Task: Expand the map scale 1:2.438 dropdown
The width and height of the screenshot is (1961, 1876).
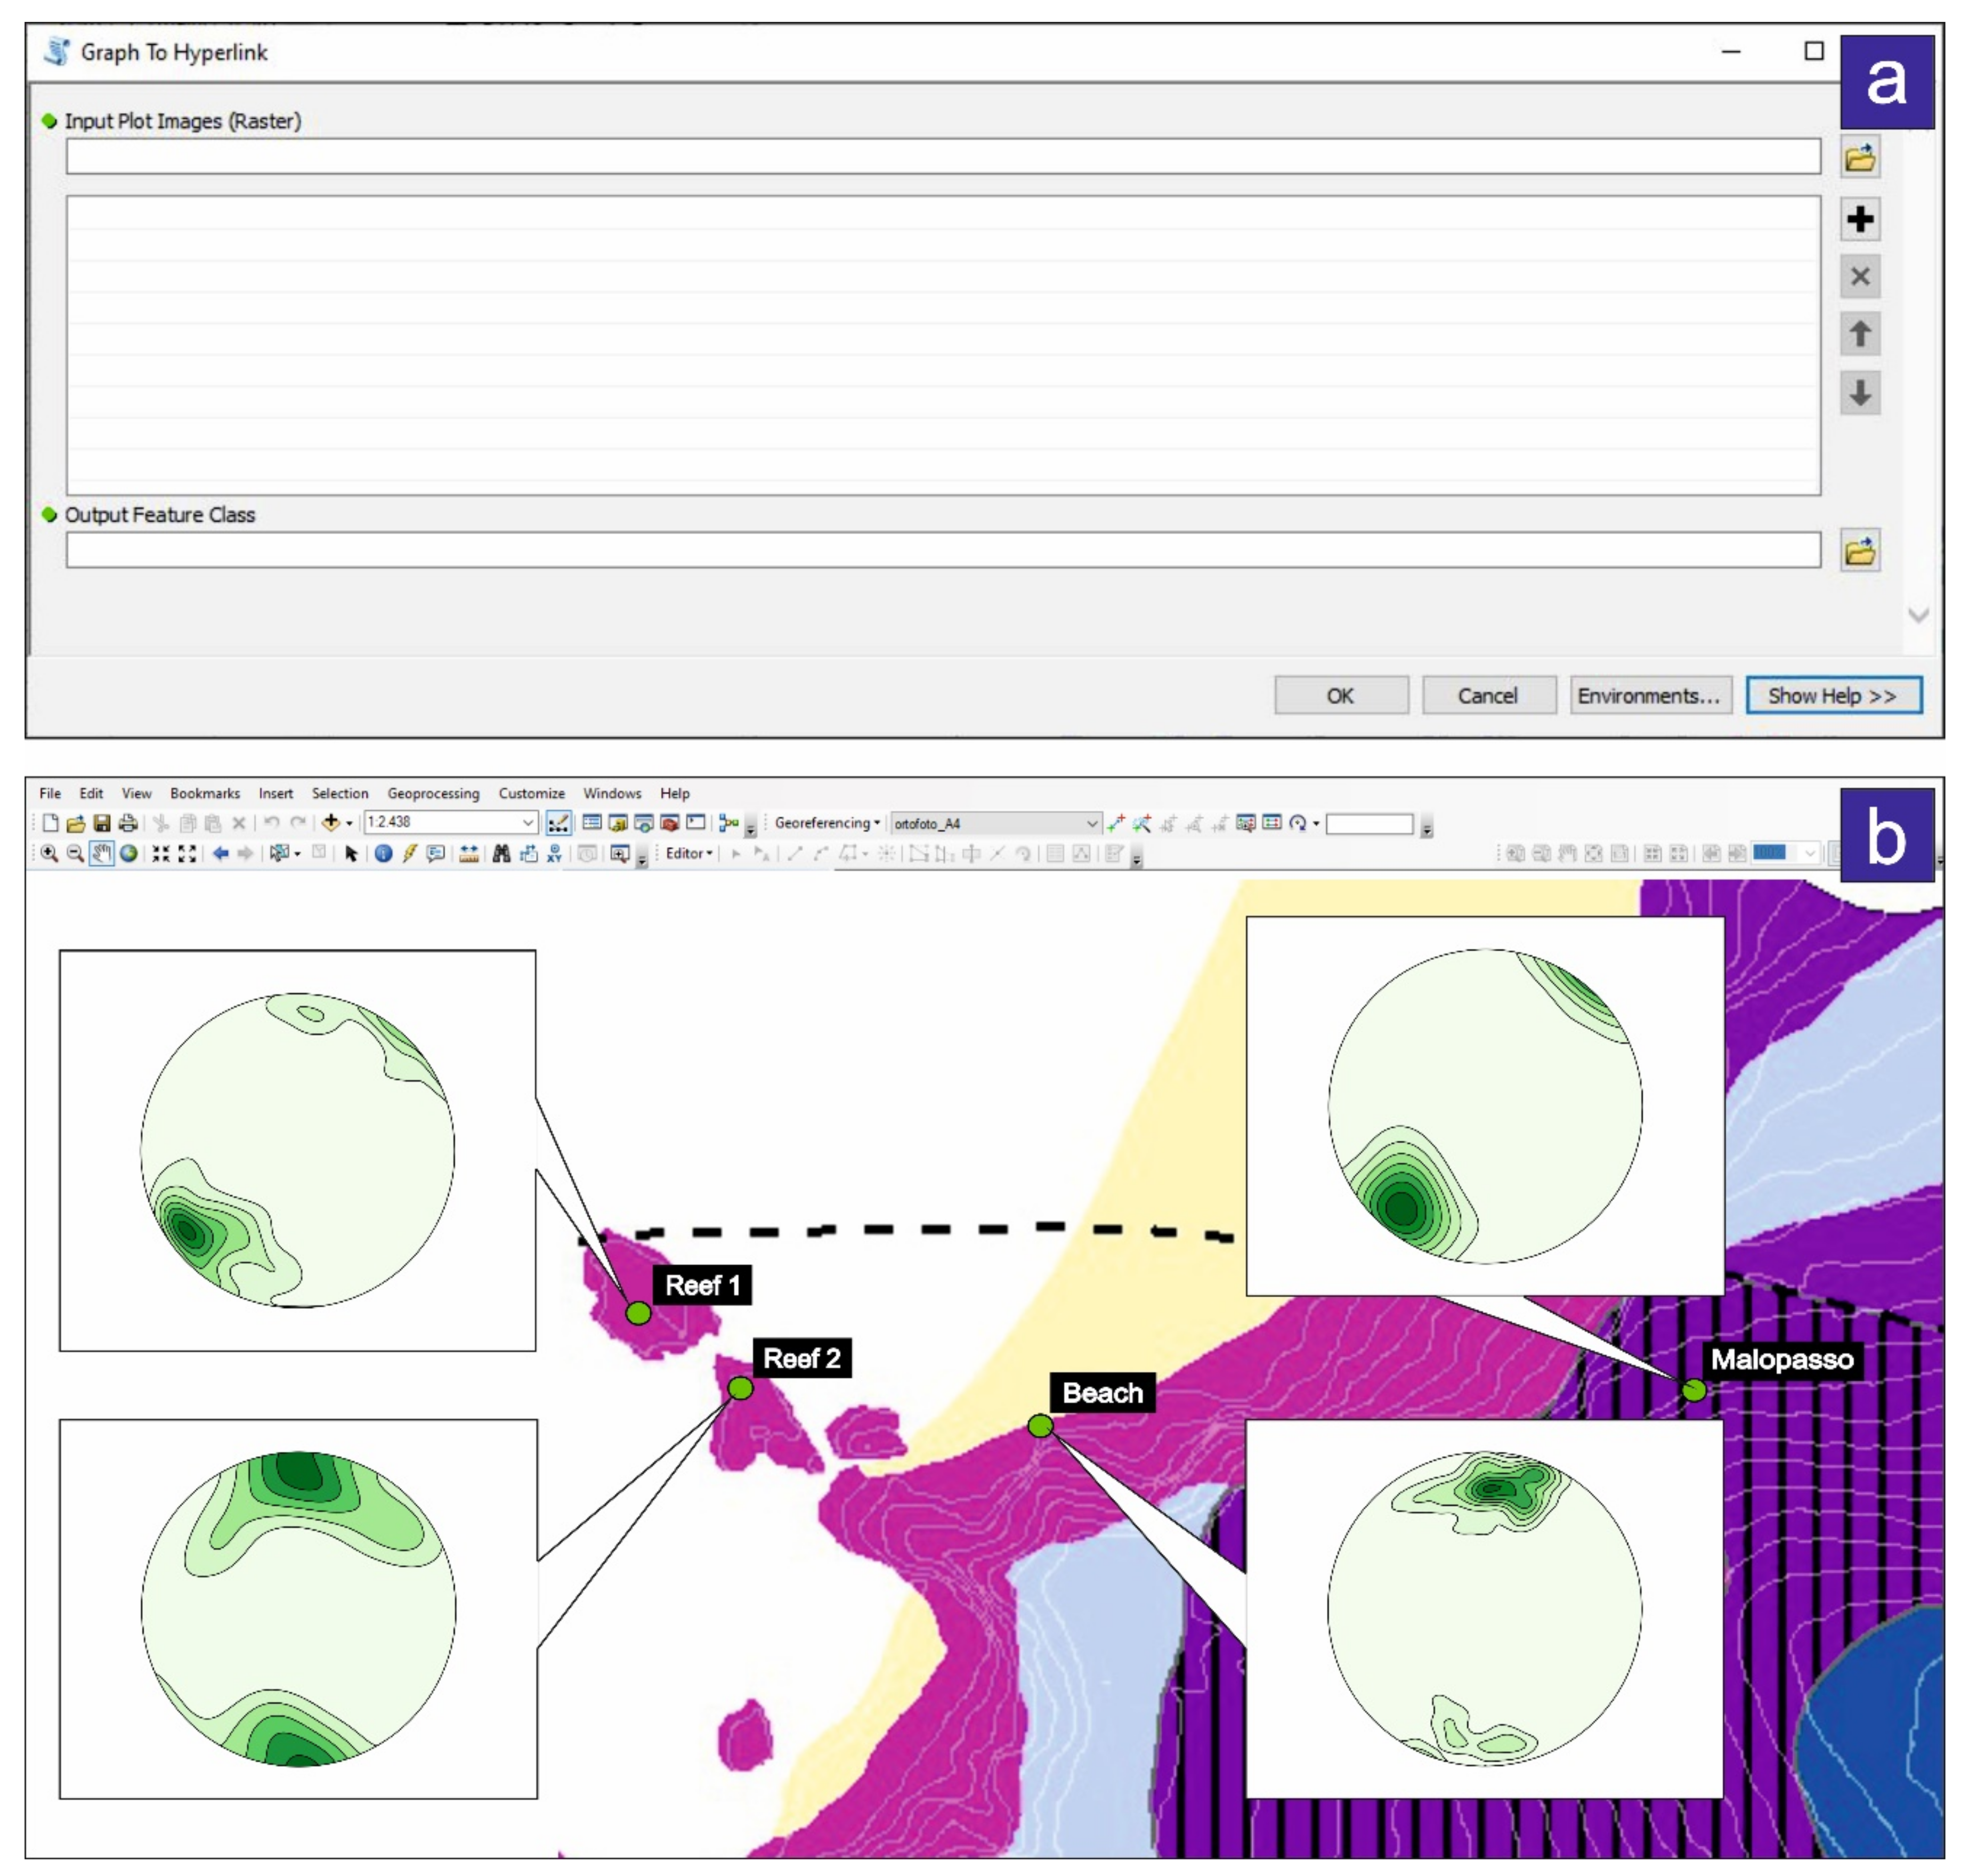Action: [528, 823]
